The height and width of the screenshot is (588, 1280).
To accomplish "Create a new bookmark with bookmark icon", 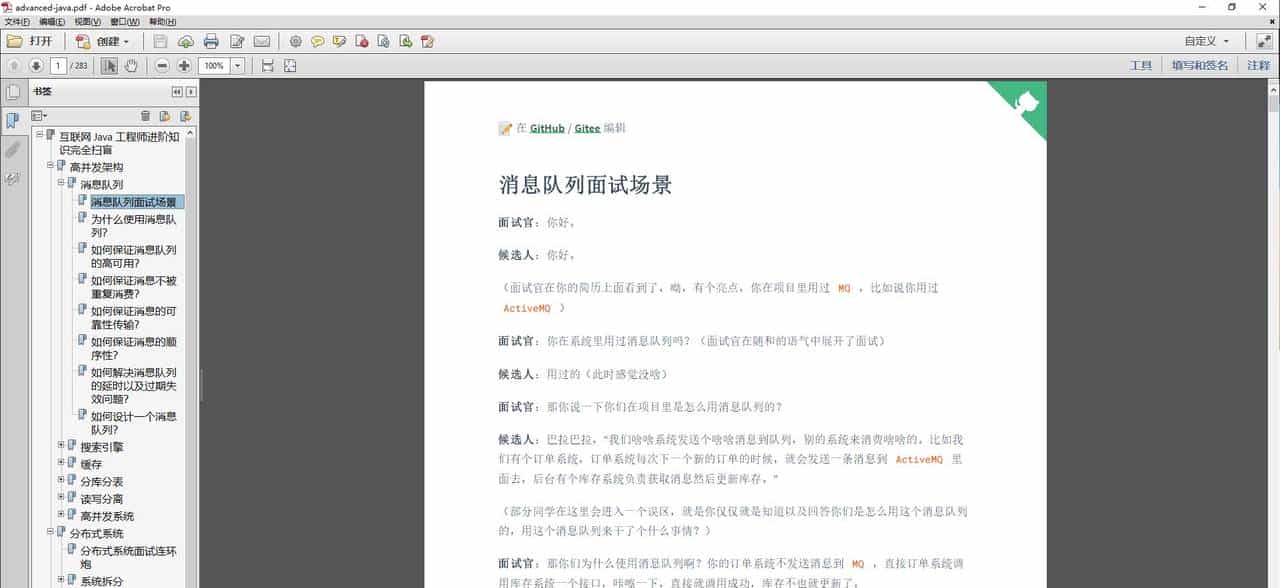I will (x=166, y=116).
